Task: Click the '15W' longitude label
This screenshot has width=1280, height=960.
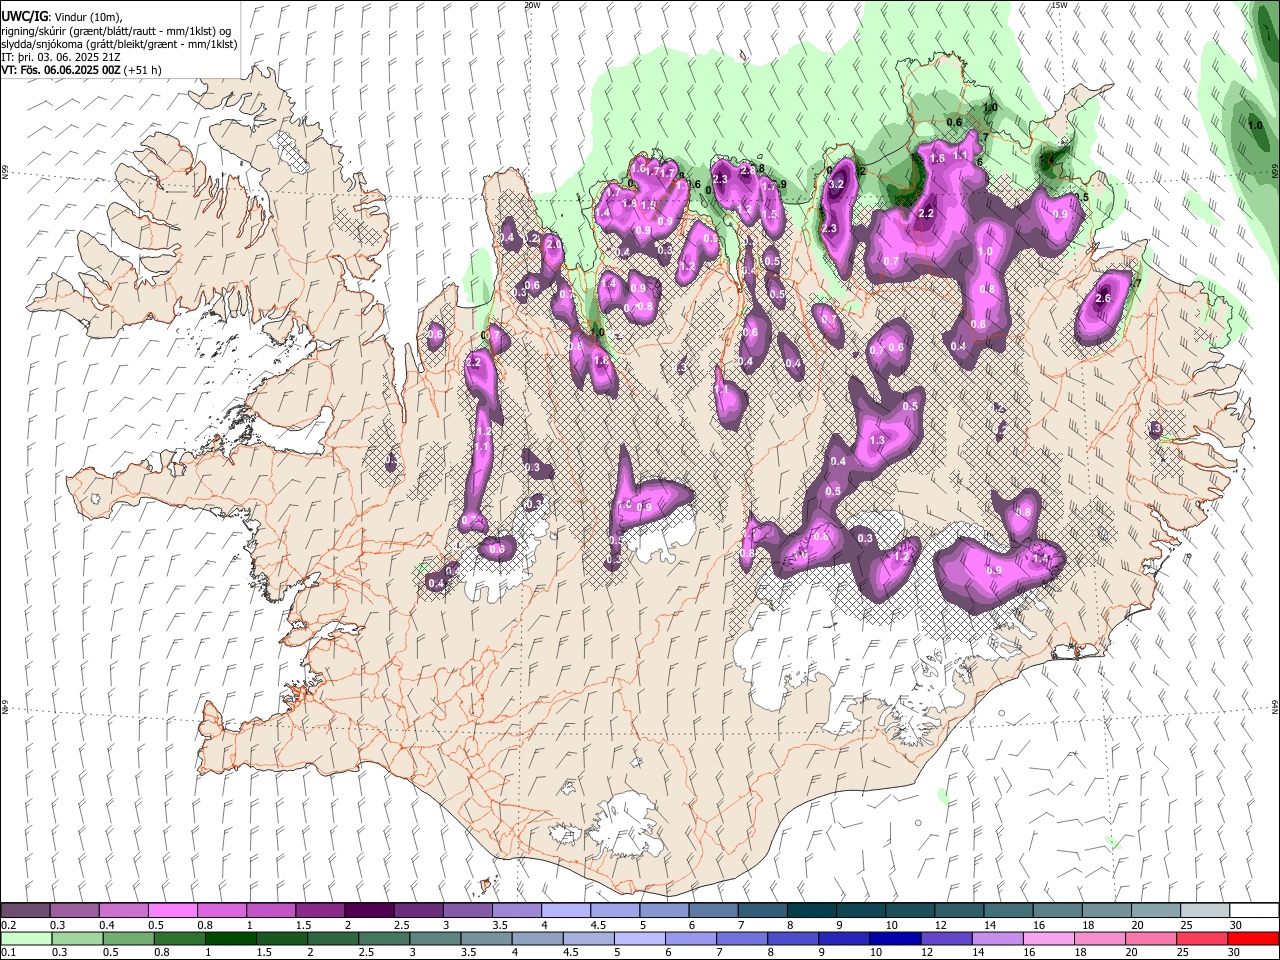Action: click(x=1059, y=5)
